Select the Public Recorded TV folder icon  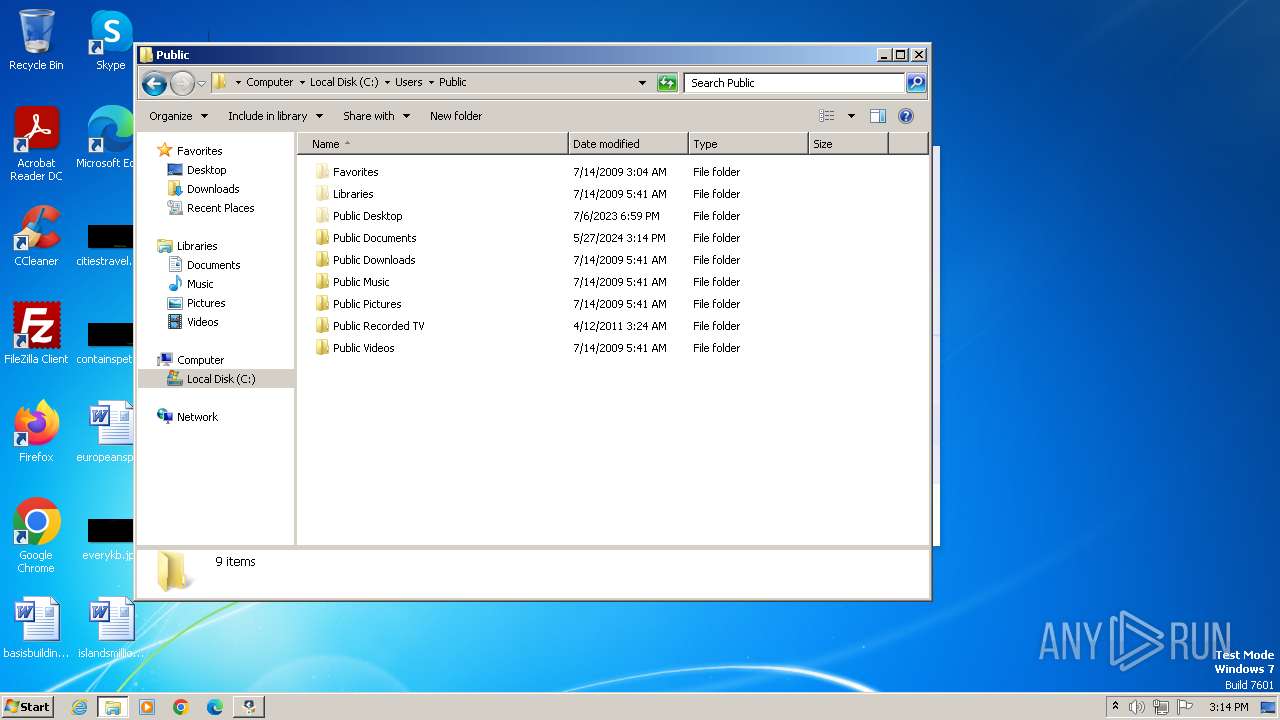pyautogui.click(x=322, y=326)
